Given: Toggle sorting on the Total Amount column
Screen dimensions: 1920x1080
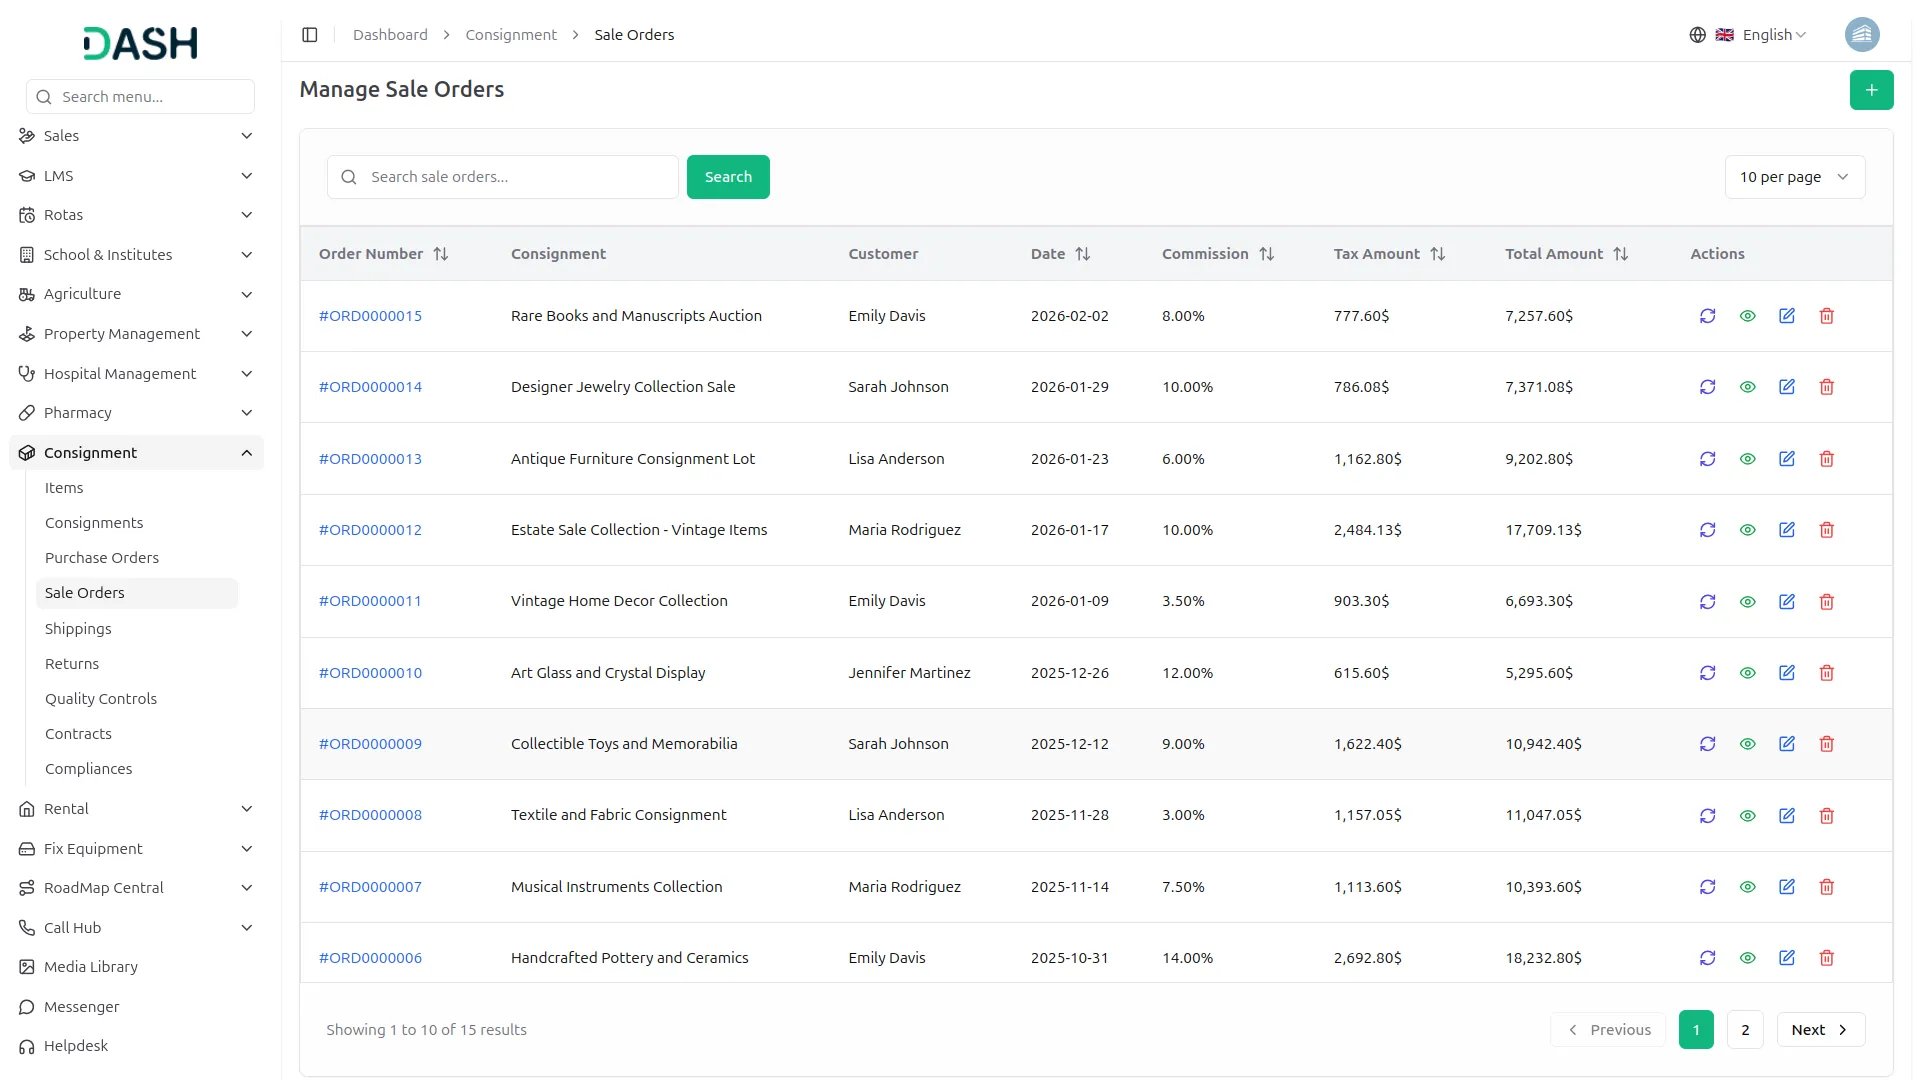Looking at the screenshot, I should 1621,253.
